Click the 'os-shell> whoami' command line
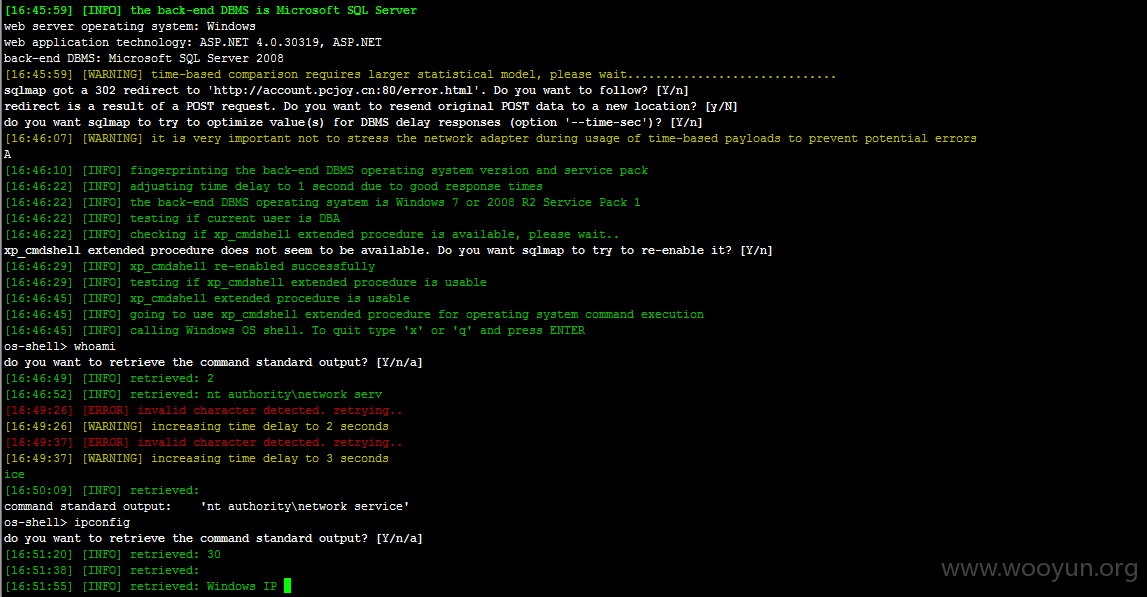The width and height of the screenshot is (1147, 597). 59,347
